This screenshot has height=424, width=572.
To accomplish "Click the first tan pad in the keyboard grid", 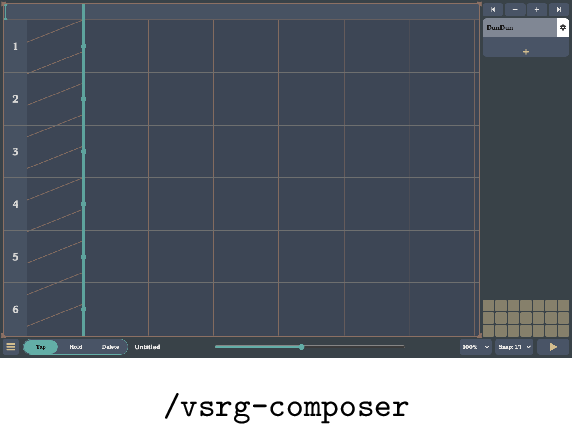I will pos(488,305).
